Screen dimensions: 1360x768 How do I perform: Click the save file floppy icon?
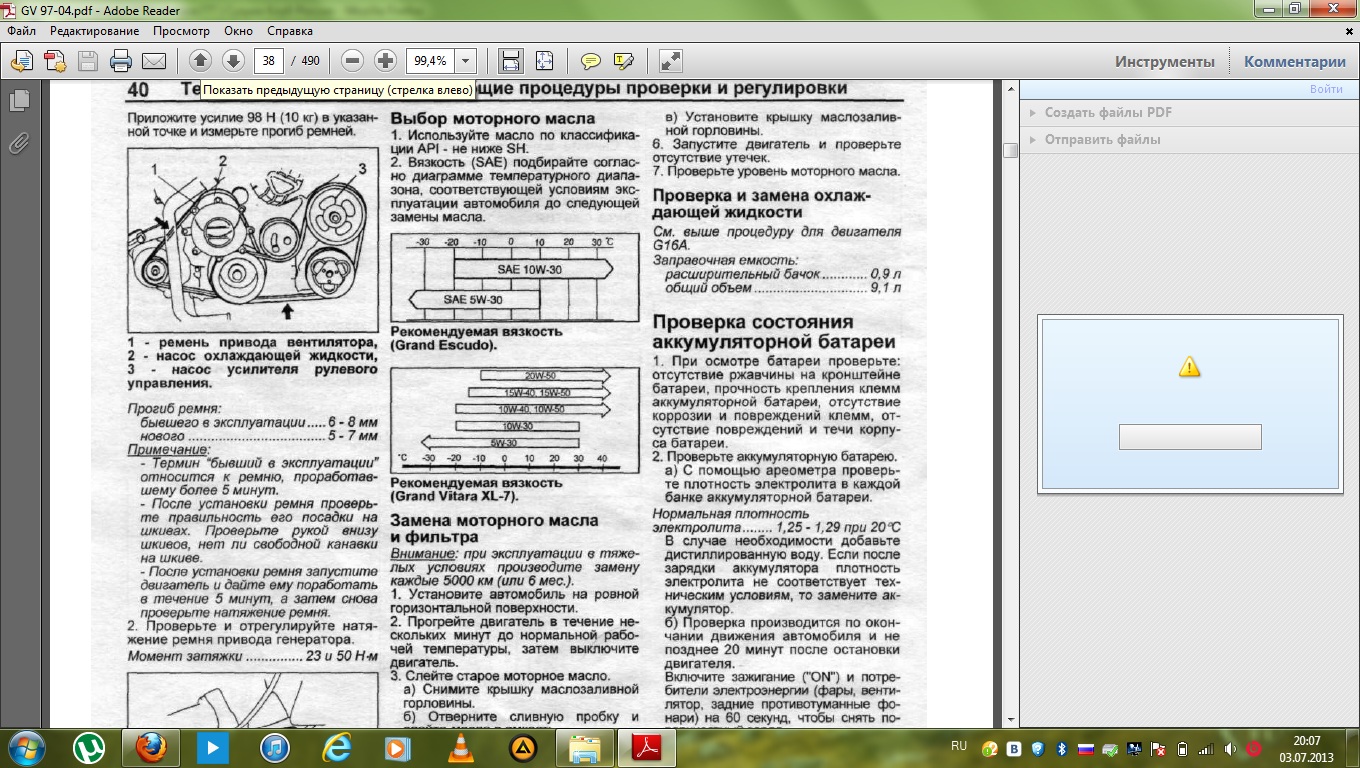point(88,61)
